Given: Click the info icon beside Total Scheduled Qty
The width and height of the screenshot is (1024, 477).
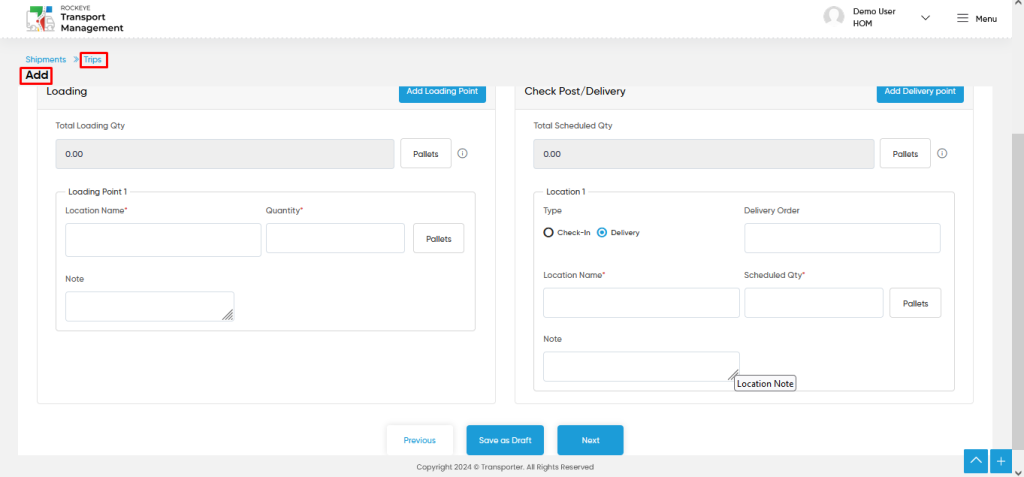Looking at the screenshot, I should coord(942,154).
